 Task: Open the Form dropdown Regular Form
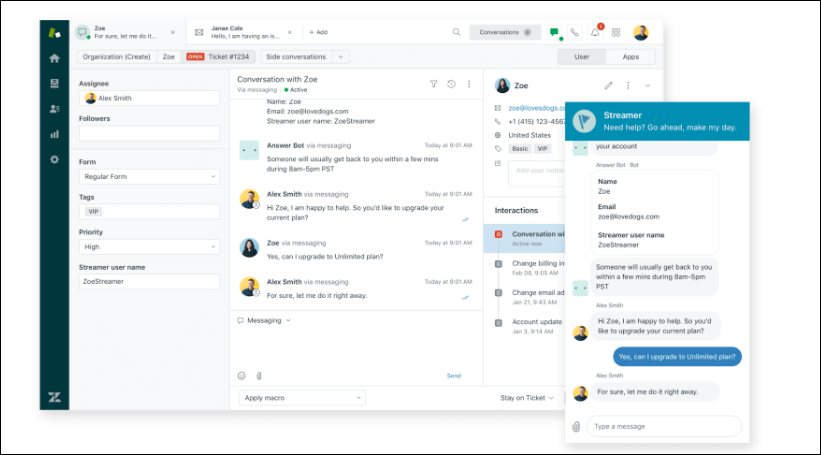pos(149,176)
